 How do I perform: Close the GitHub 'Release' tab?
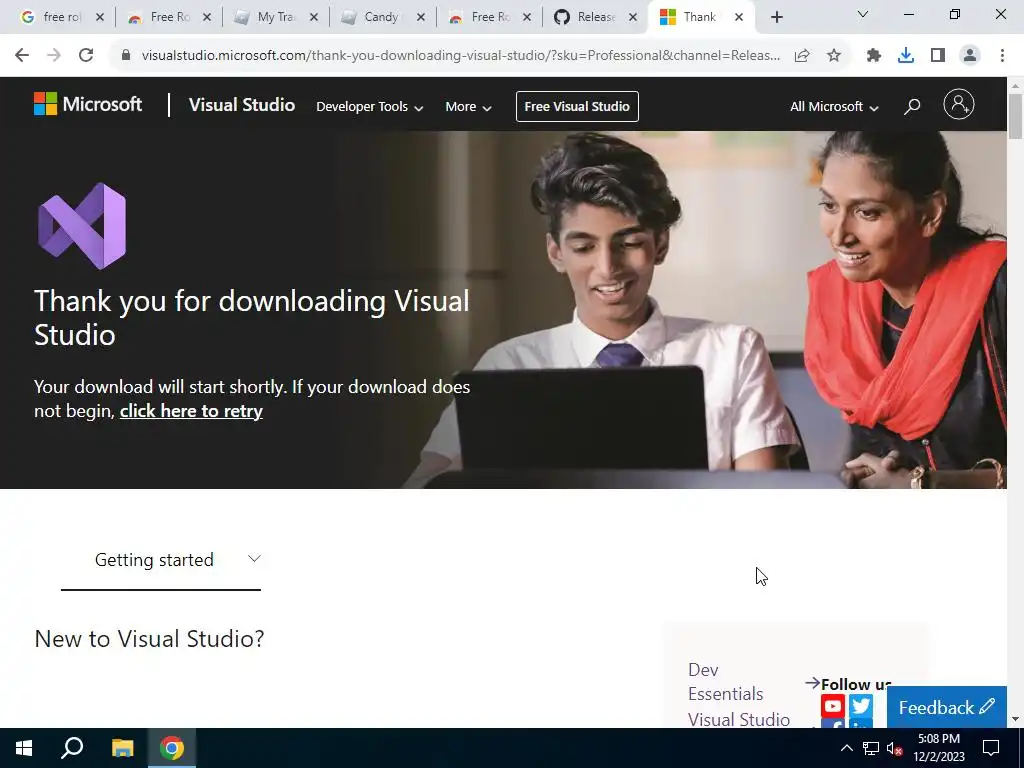633,18
